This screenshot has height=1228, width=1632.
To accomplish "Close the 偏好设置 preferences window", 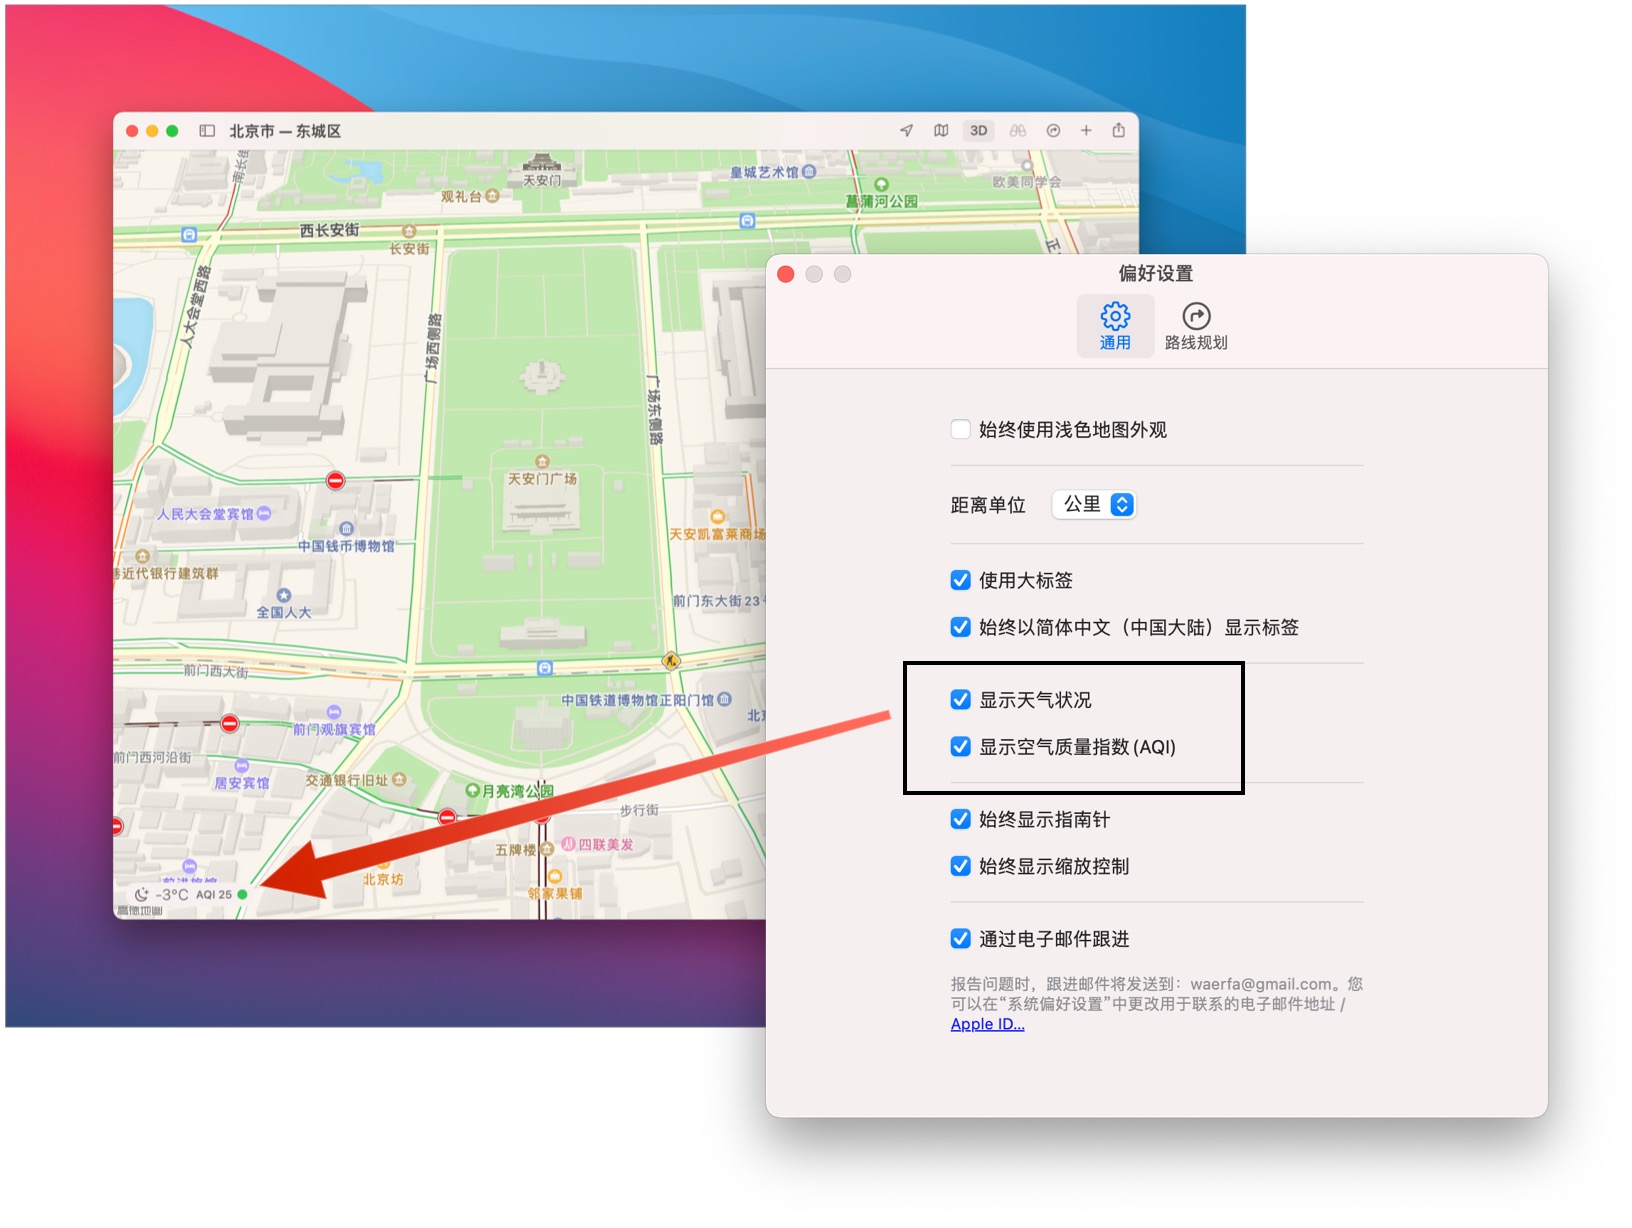I will [x=786, y=274].
